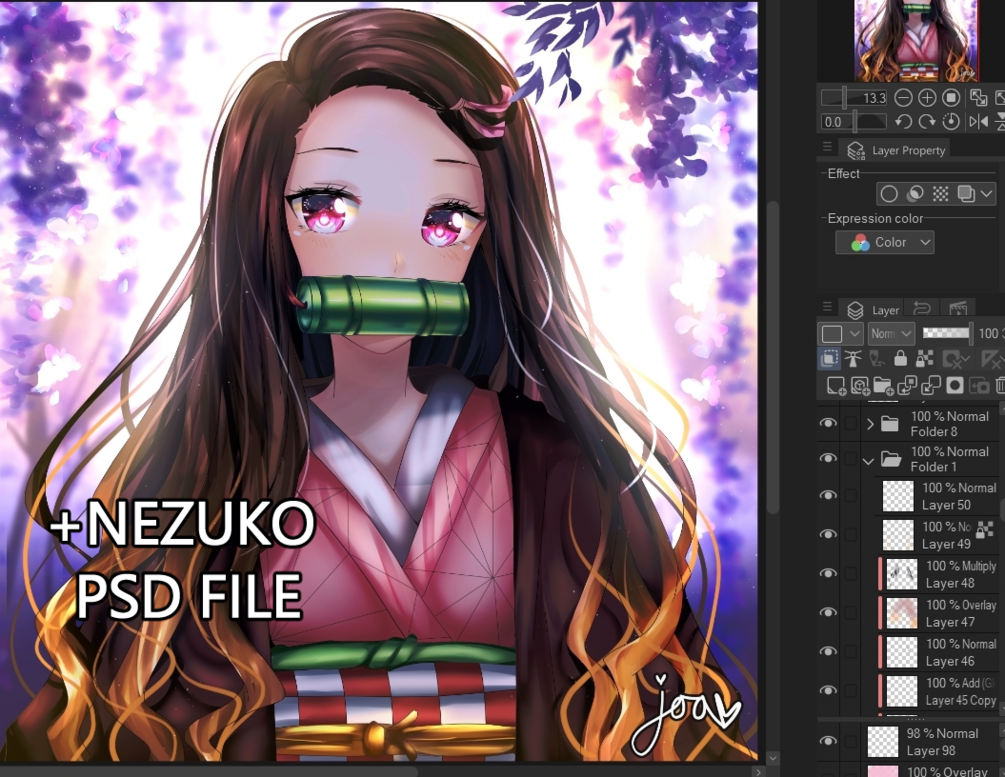Create a new vector layer

click(860, 386)
